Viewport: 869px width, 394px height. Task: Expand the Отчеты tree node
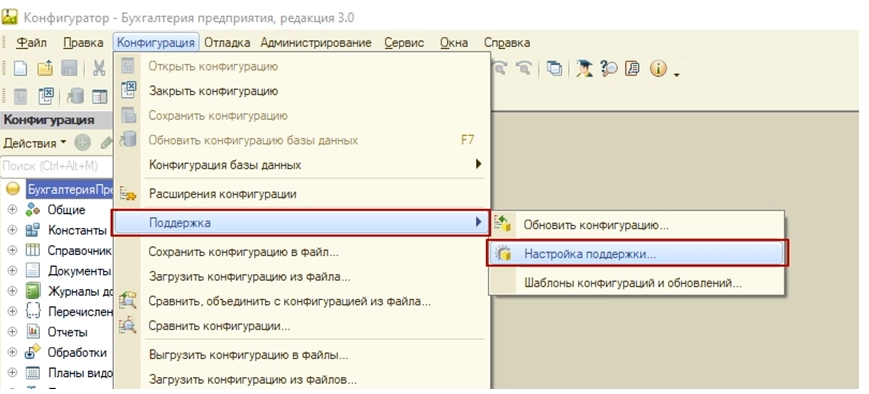coord(12,332)
